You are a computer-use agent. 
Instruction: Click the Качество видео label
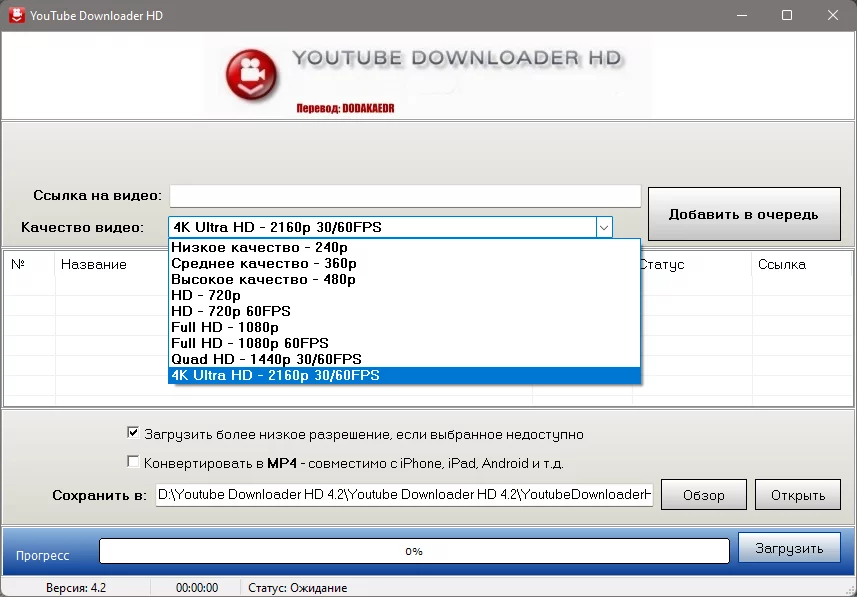click(x=83, y=227)
